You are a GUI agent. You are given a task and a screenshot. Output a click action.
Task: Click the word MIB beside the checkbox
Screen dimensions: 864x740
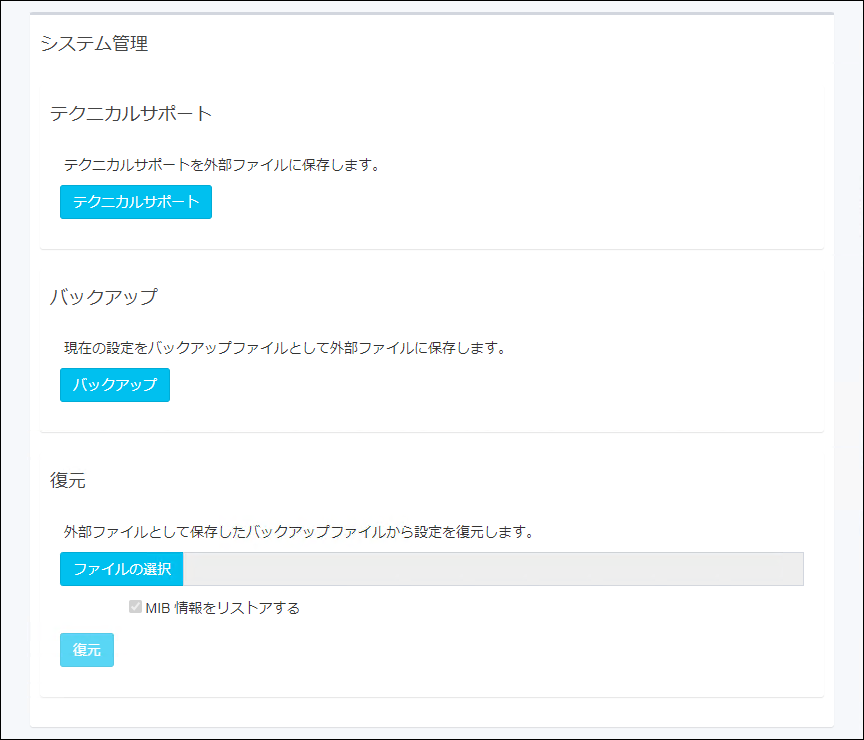[x=158, y=607]
